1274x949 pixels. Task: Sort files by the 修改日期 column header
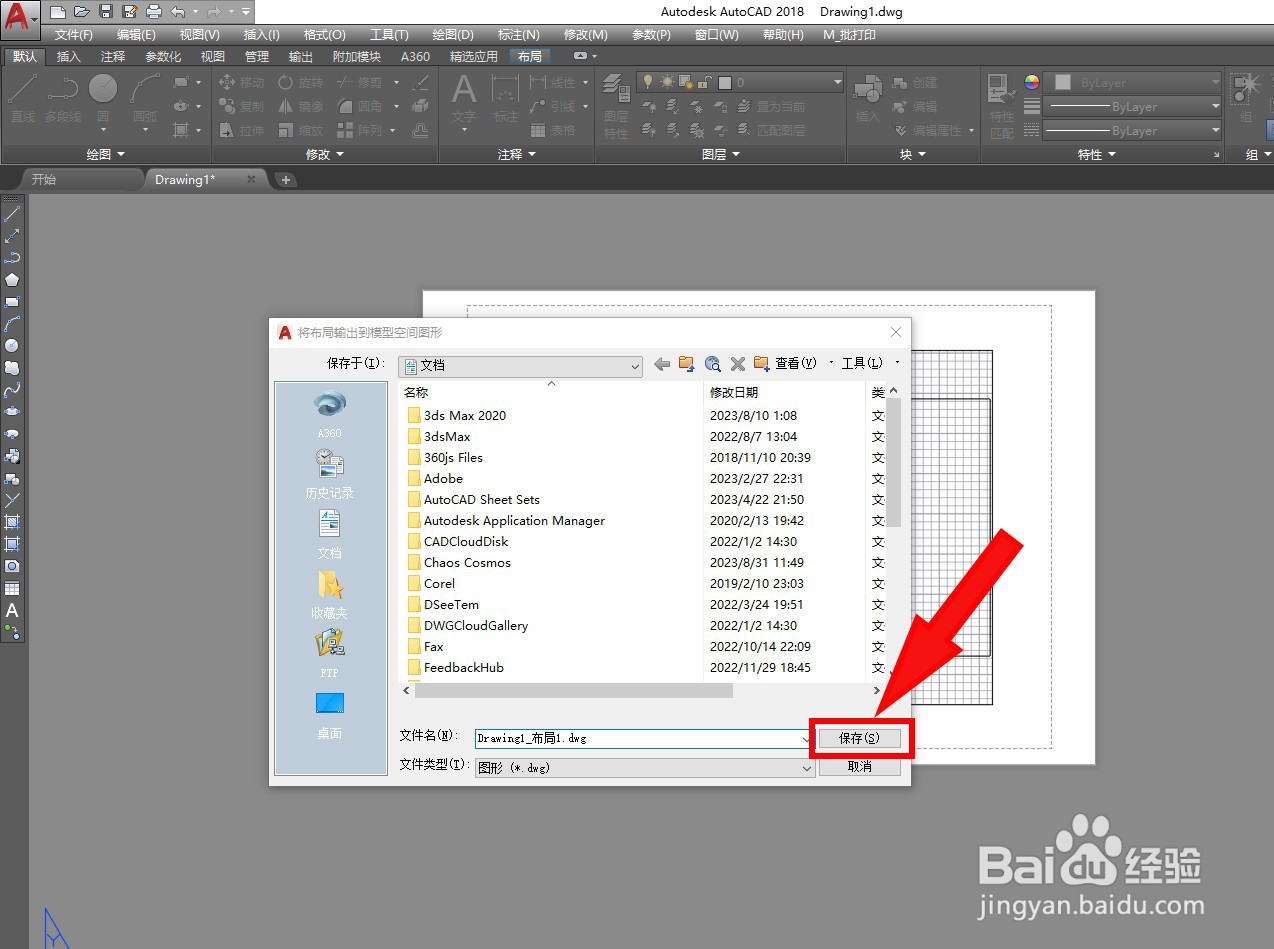(x=785, y=392)
